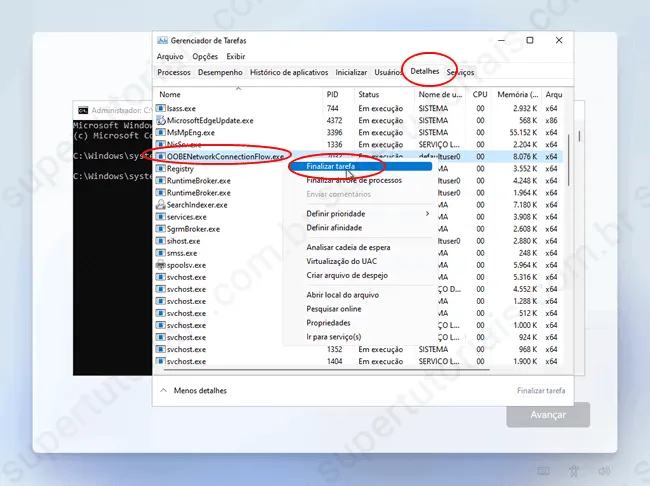Screen dimensions: 650x486
Task: Click the SgrmBroker.exe process icon
Action: pos(160,228)
